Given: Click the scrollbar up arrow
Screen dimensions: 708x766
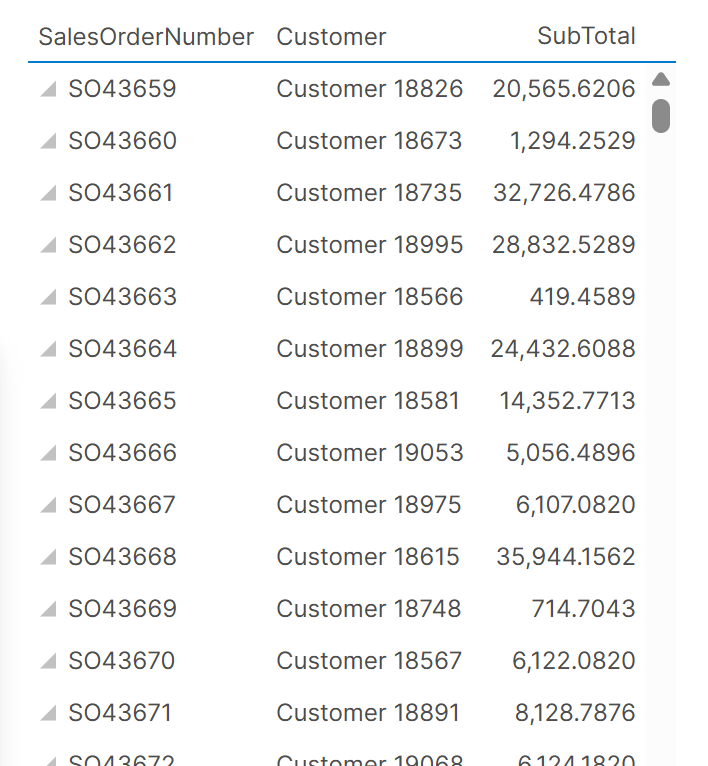Looking at the screenshot, I should [660, 80].
